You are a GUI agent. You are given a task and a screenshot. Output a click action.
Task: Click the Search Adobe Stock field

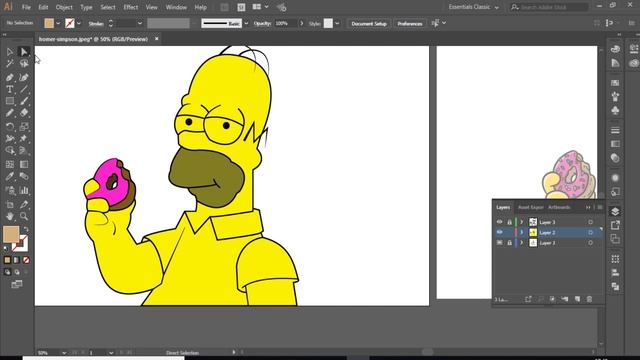point(549,7)
